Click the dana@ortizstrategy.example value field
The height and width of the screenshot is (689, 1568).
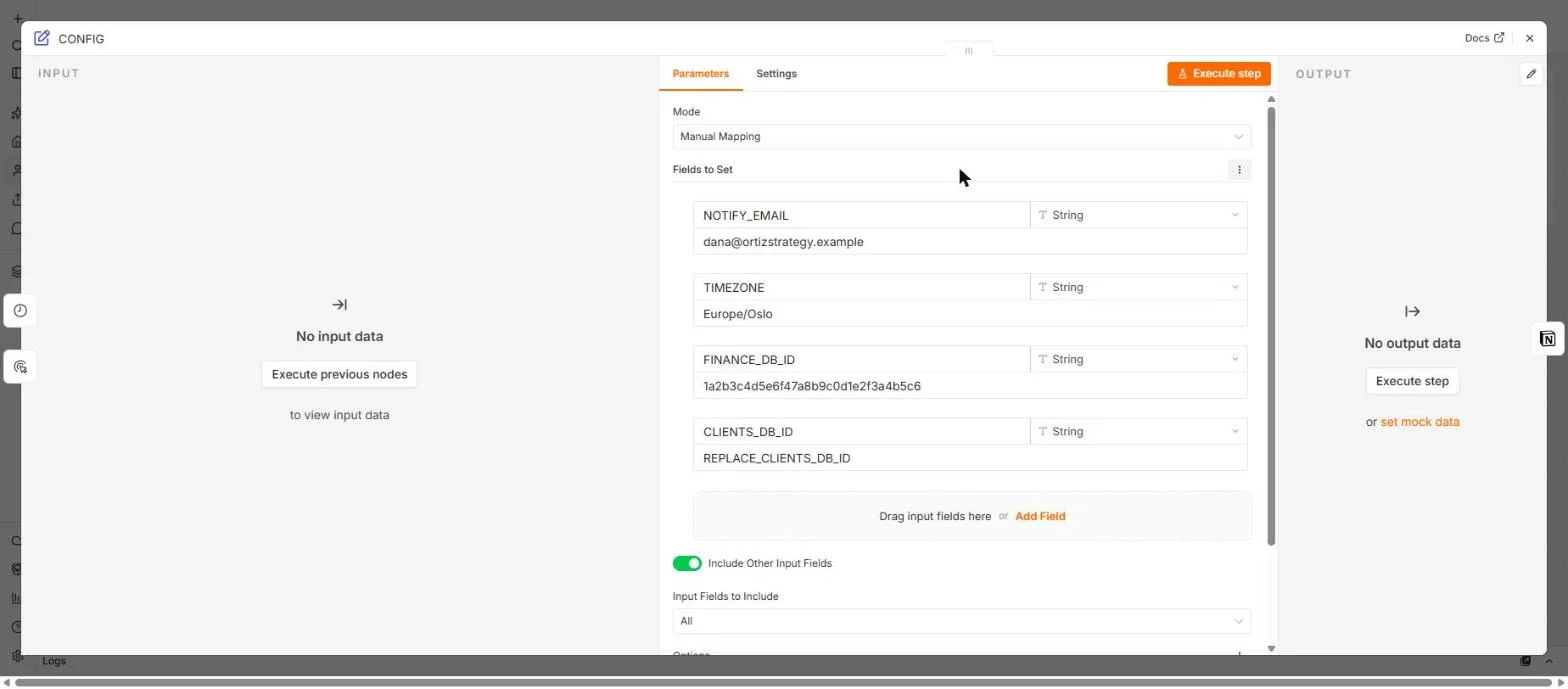970,242
